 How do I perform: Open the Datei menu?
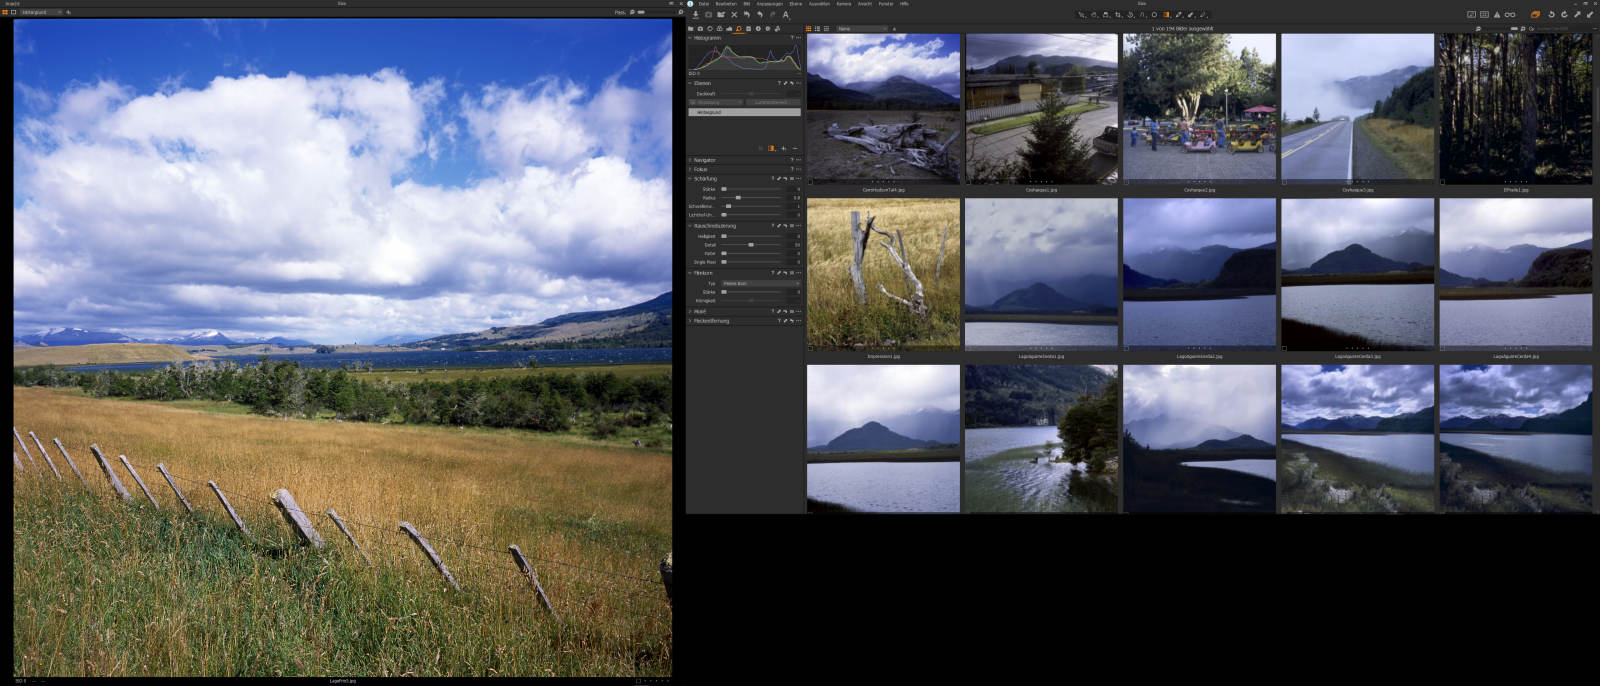click(704, 4)
